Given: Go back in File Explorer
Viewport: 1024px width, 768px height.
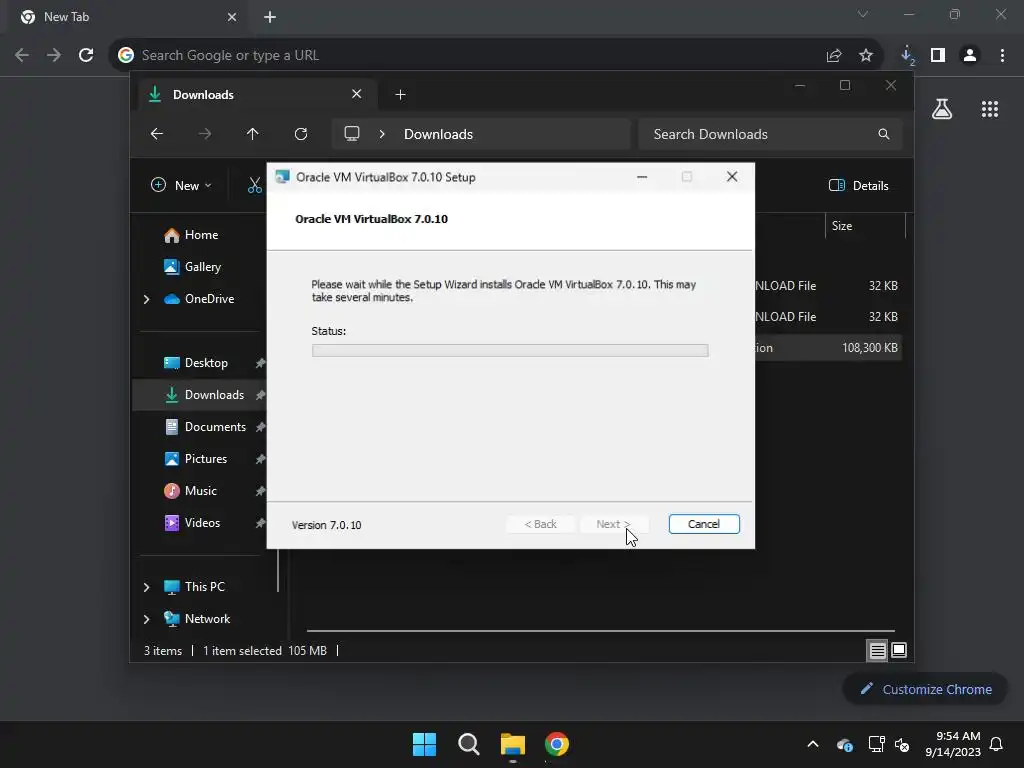Looking at the screenshot, I should [x=157, y=134].
